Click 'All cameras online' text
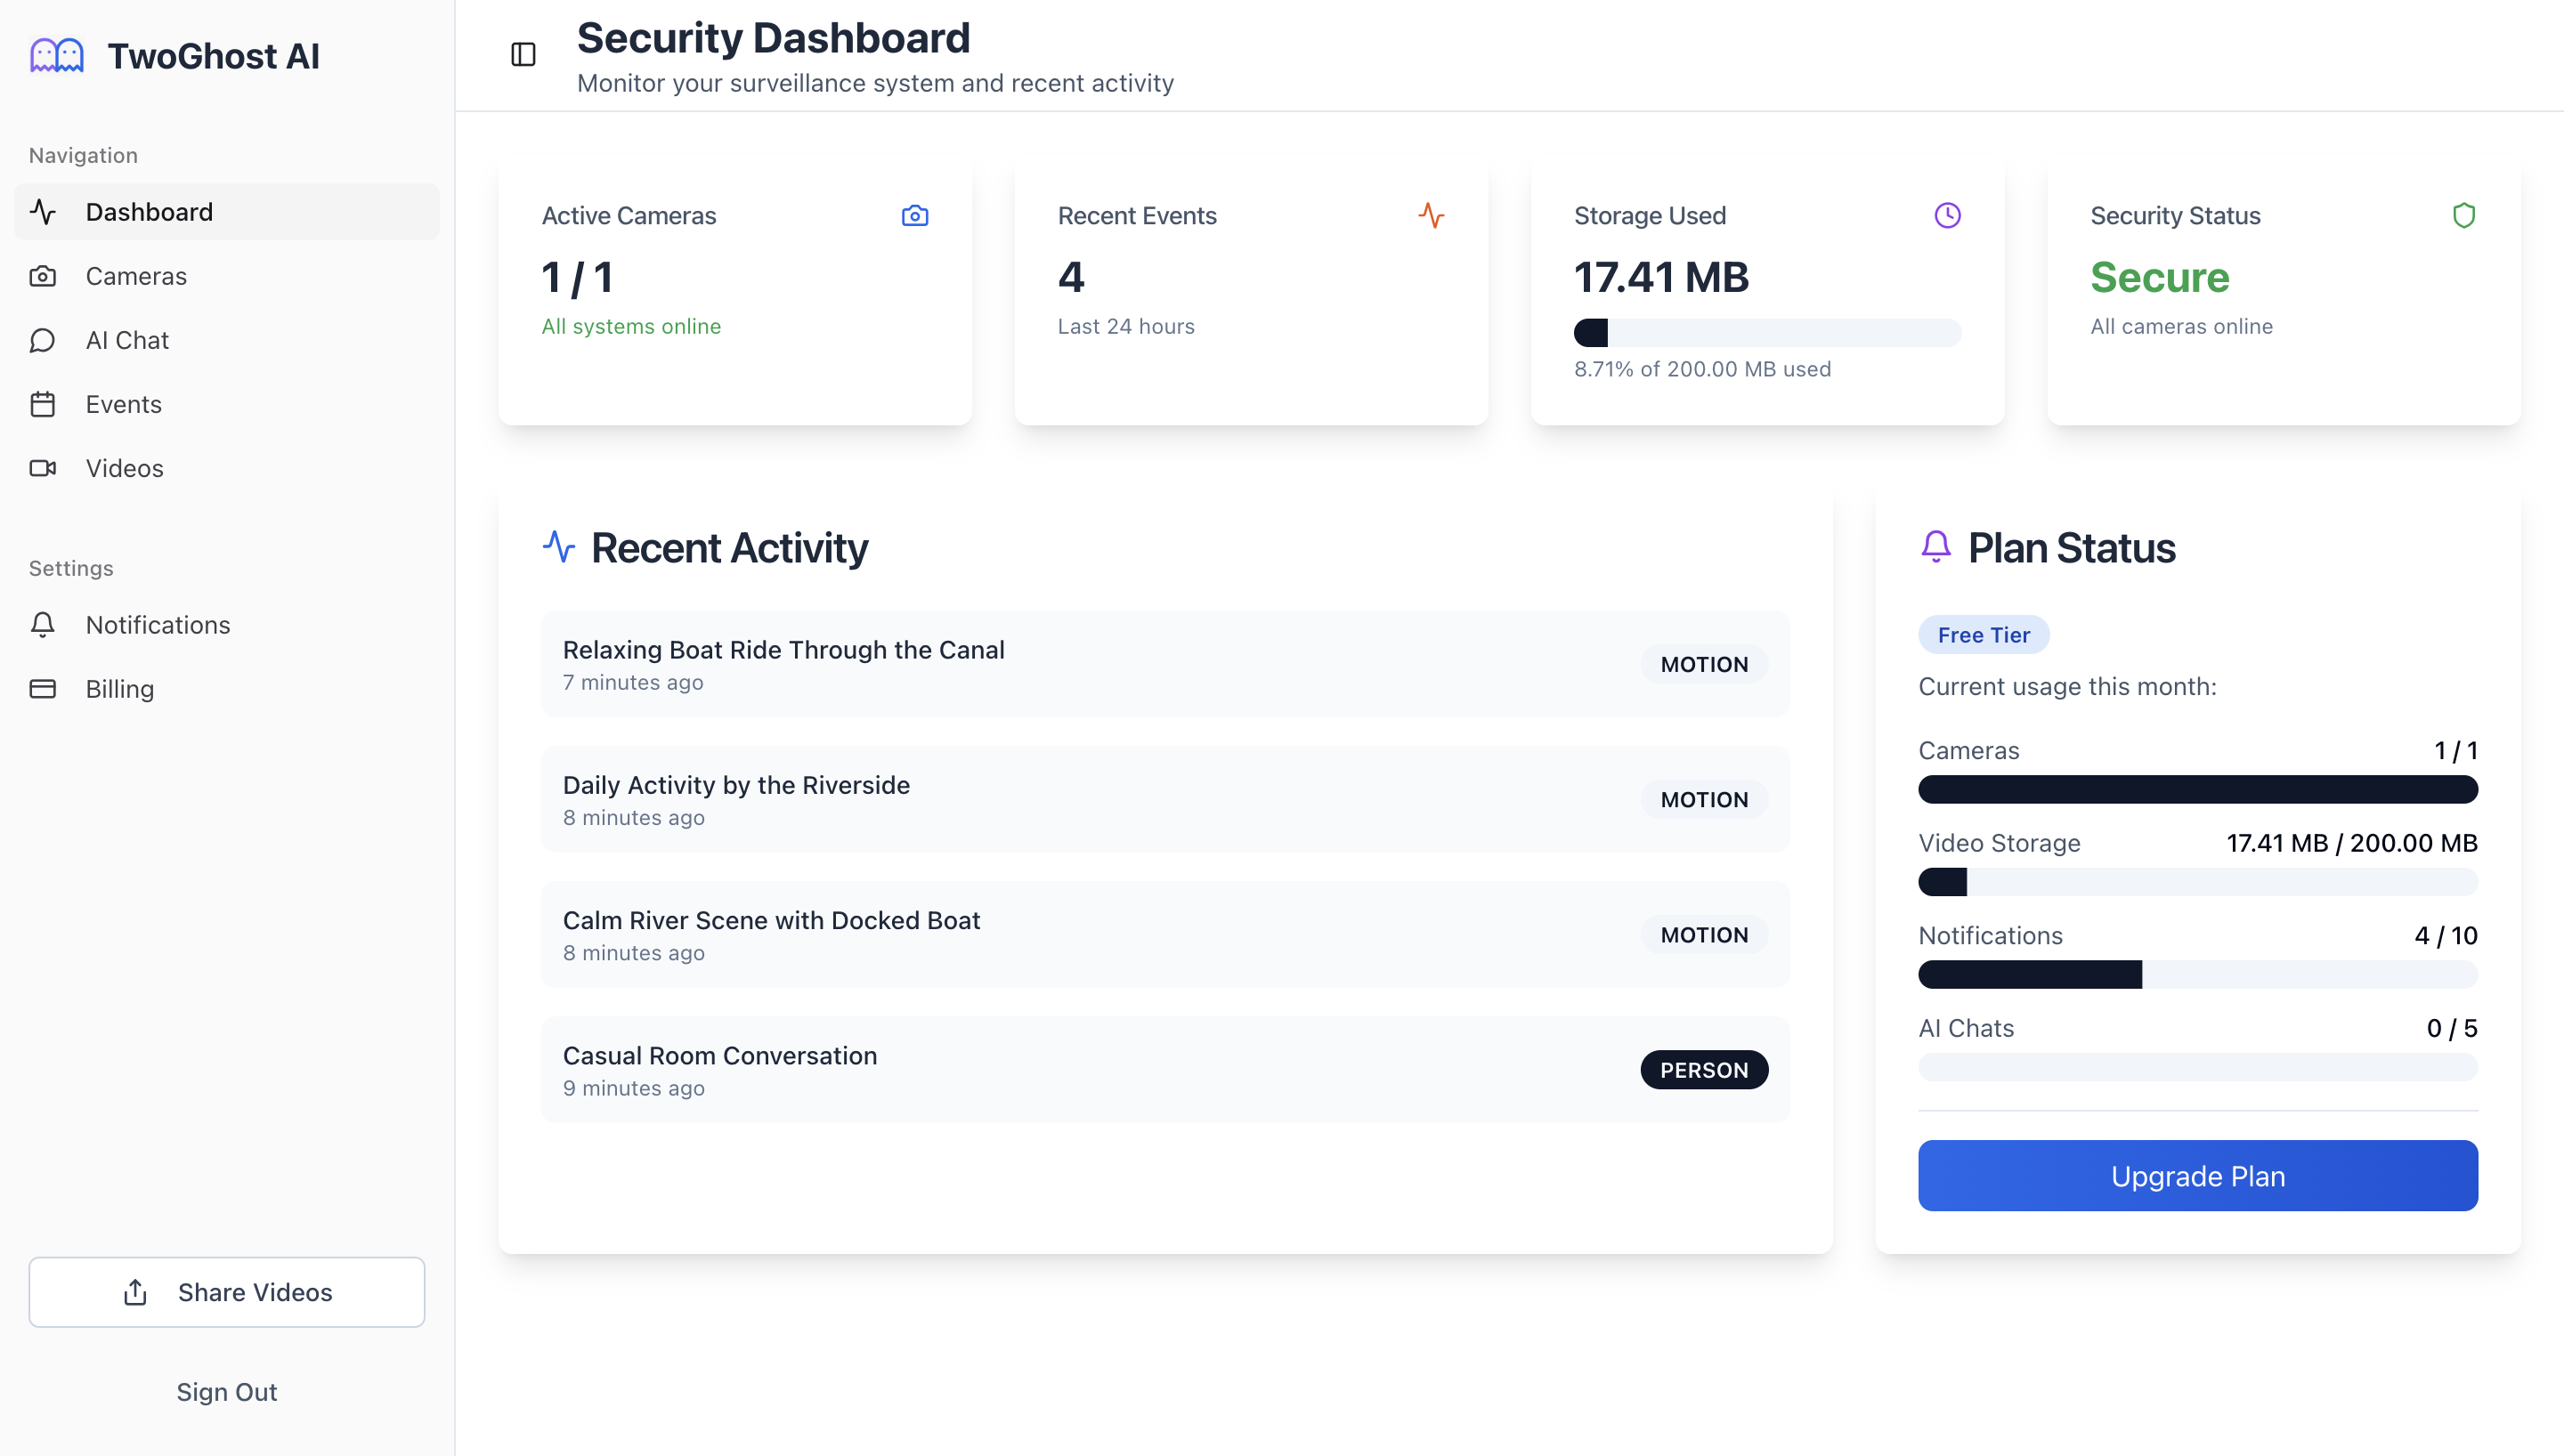This screenshot has height=1456, width=2564. pyautogui.click(x=2181, y=326)
